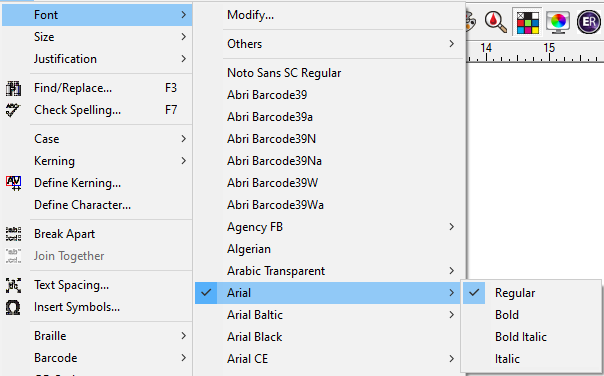Click the Insert Symbols omega icon

13,307
